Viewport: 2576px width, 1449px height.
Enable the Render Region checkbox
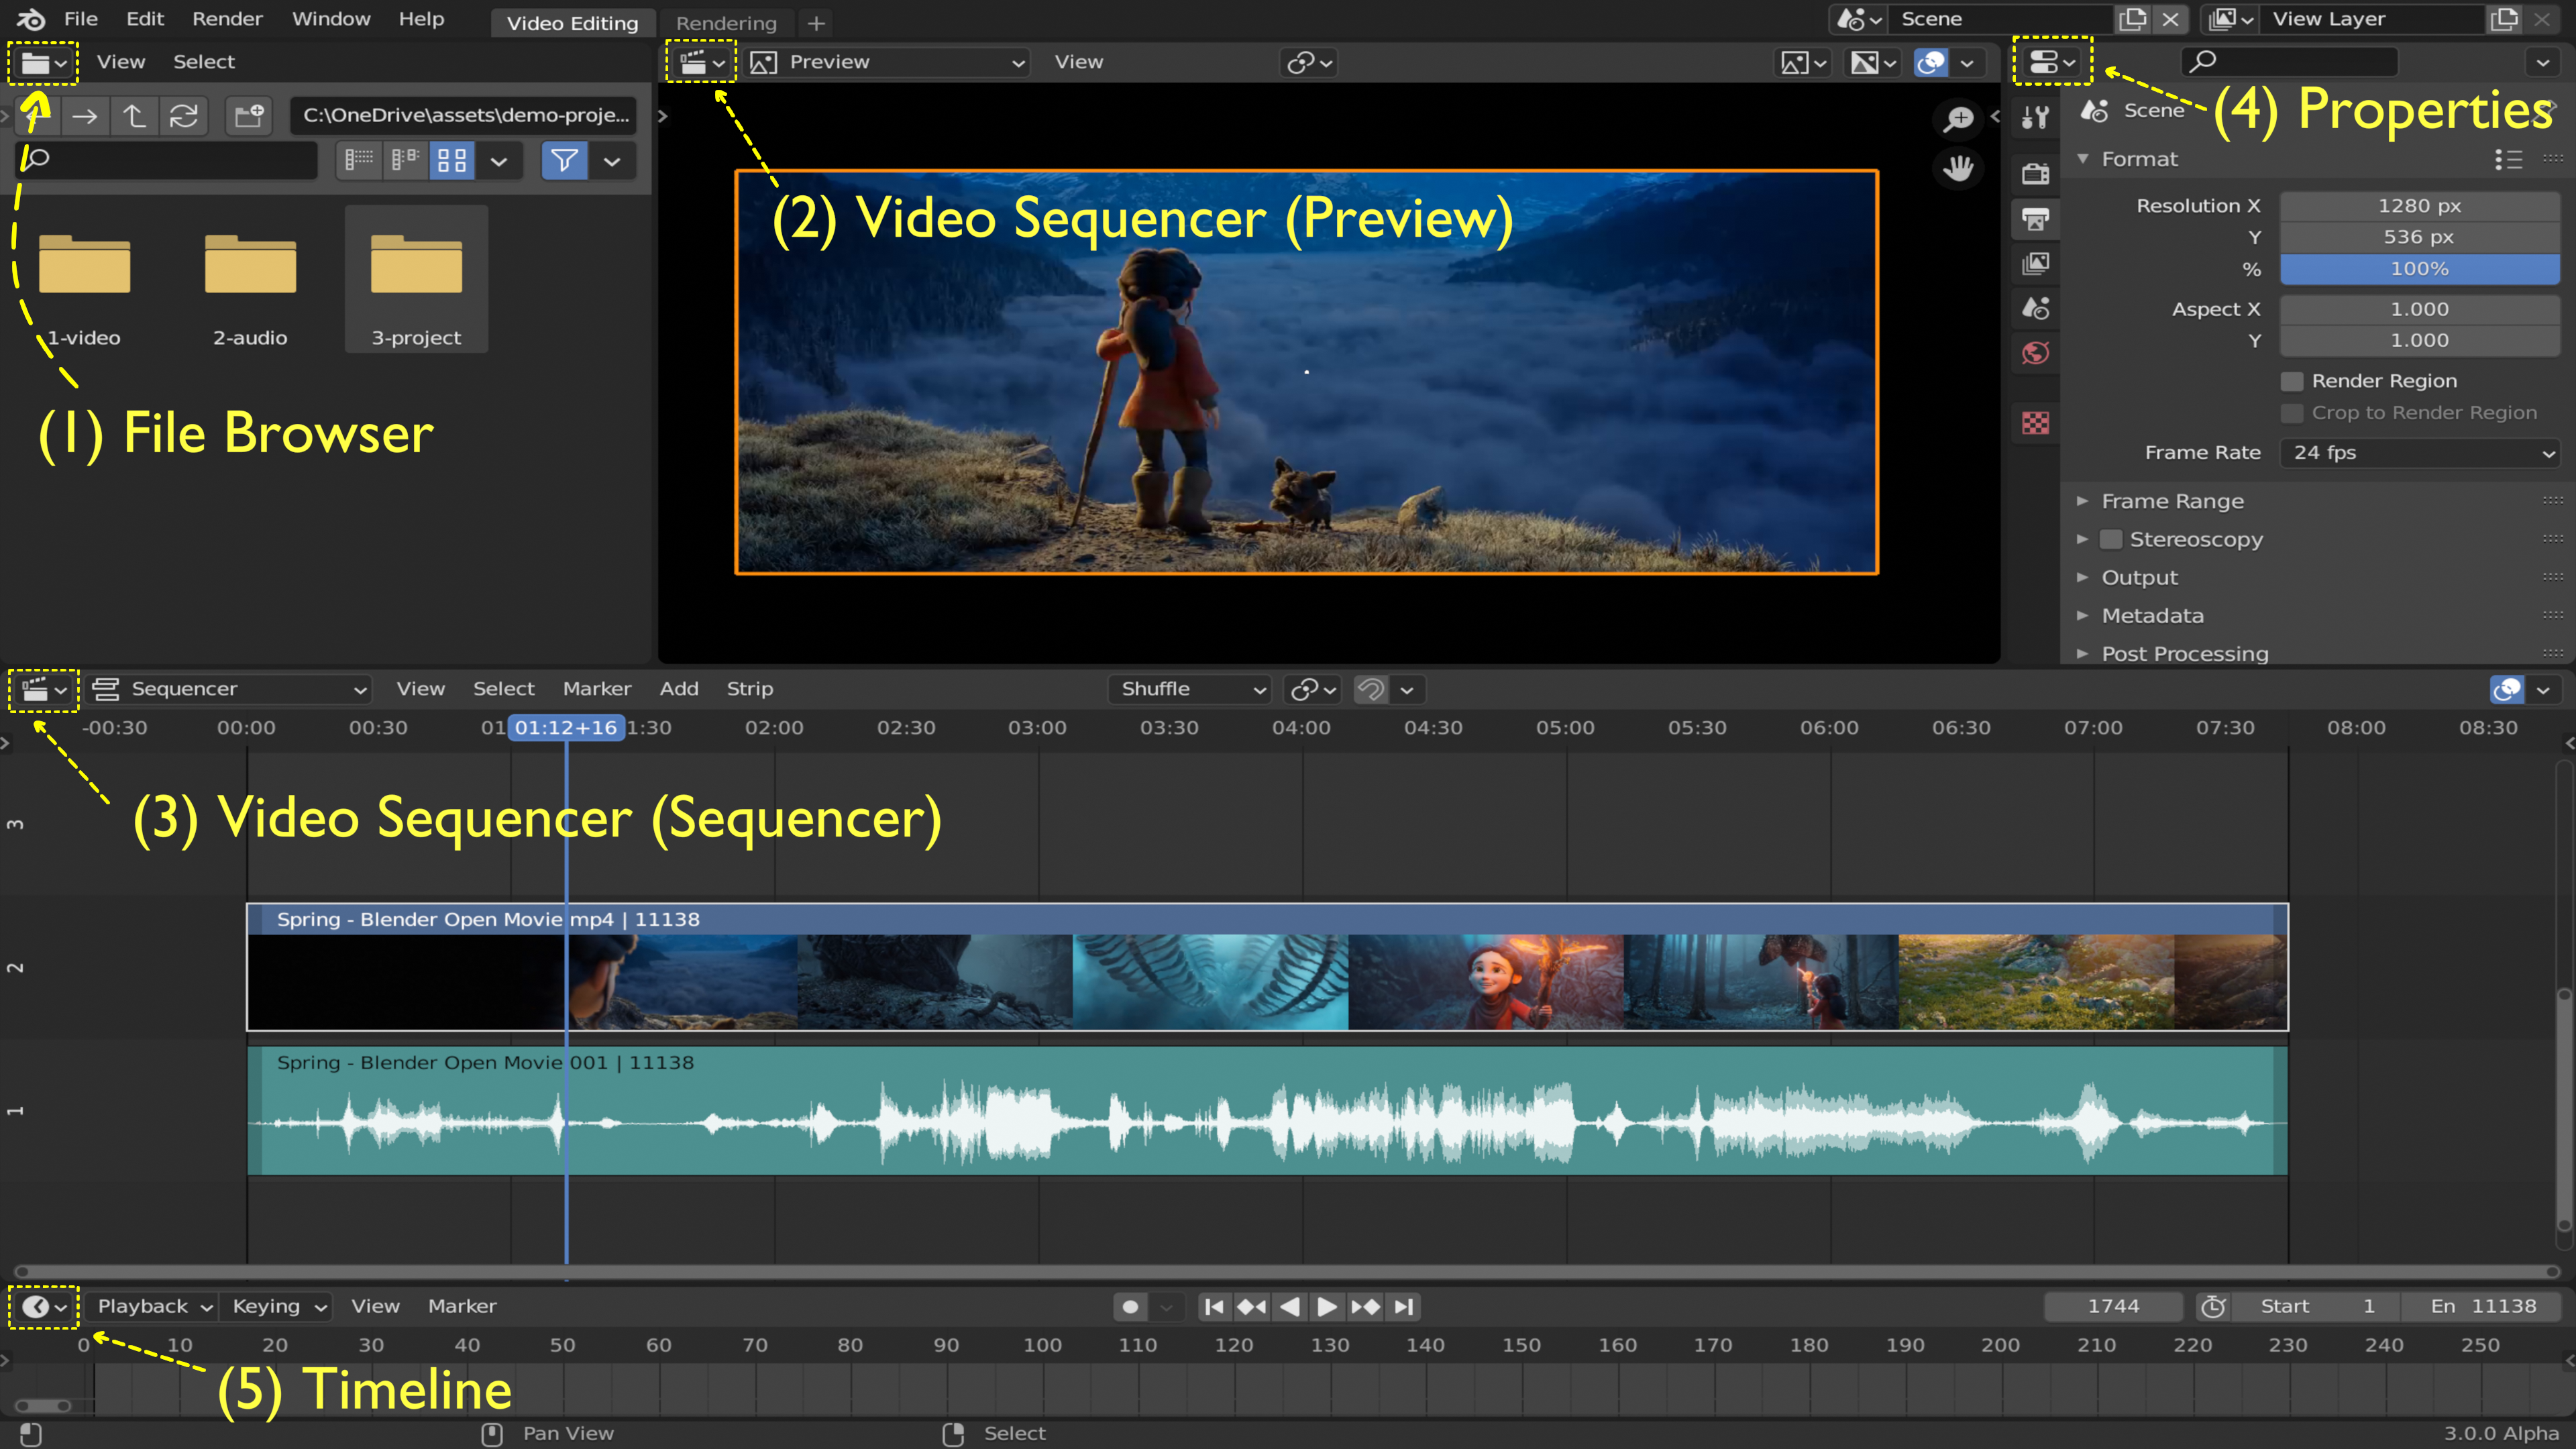(2292, 381)
